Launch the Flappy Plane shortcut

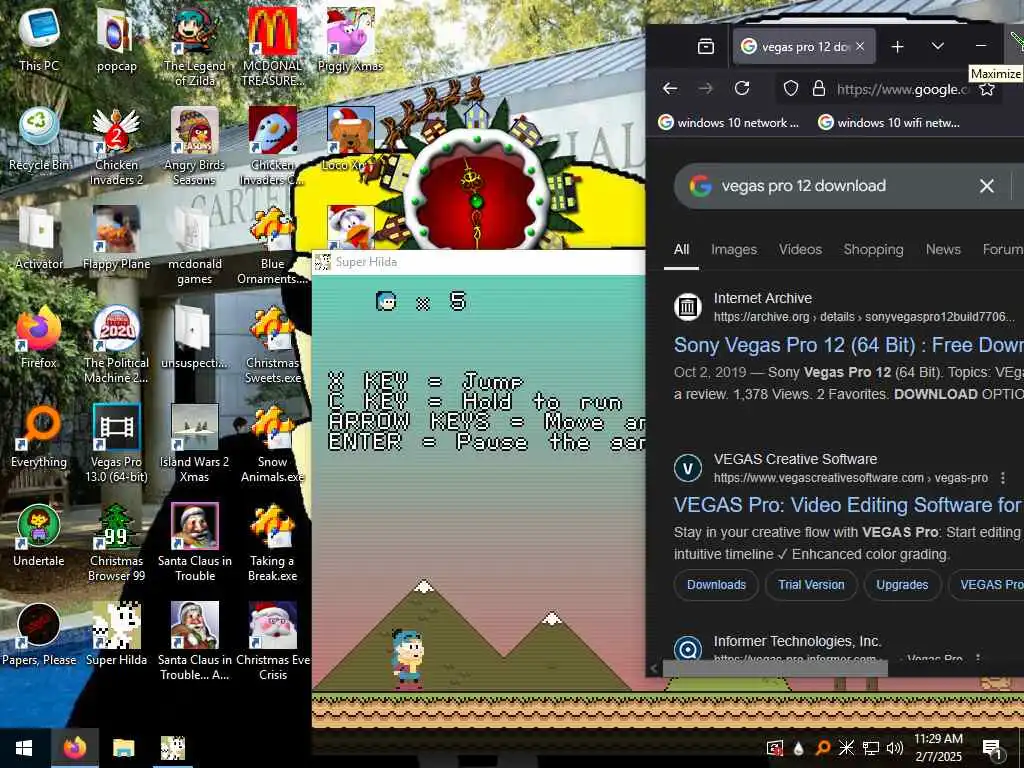pos(116,238)
